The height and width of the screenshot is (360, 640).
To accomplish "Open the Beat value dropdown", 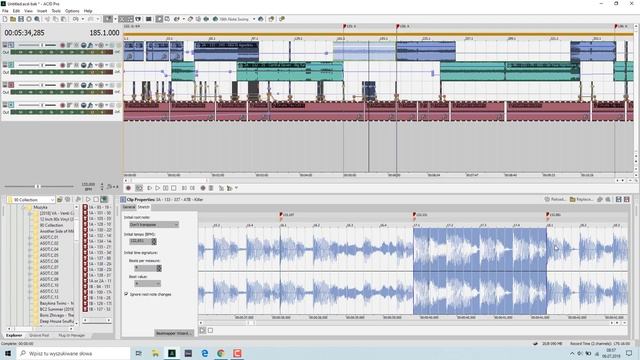I will (x=147, y=283).
